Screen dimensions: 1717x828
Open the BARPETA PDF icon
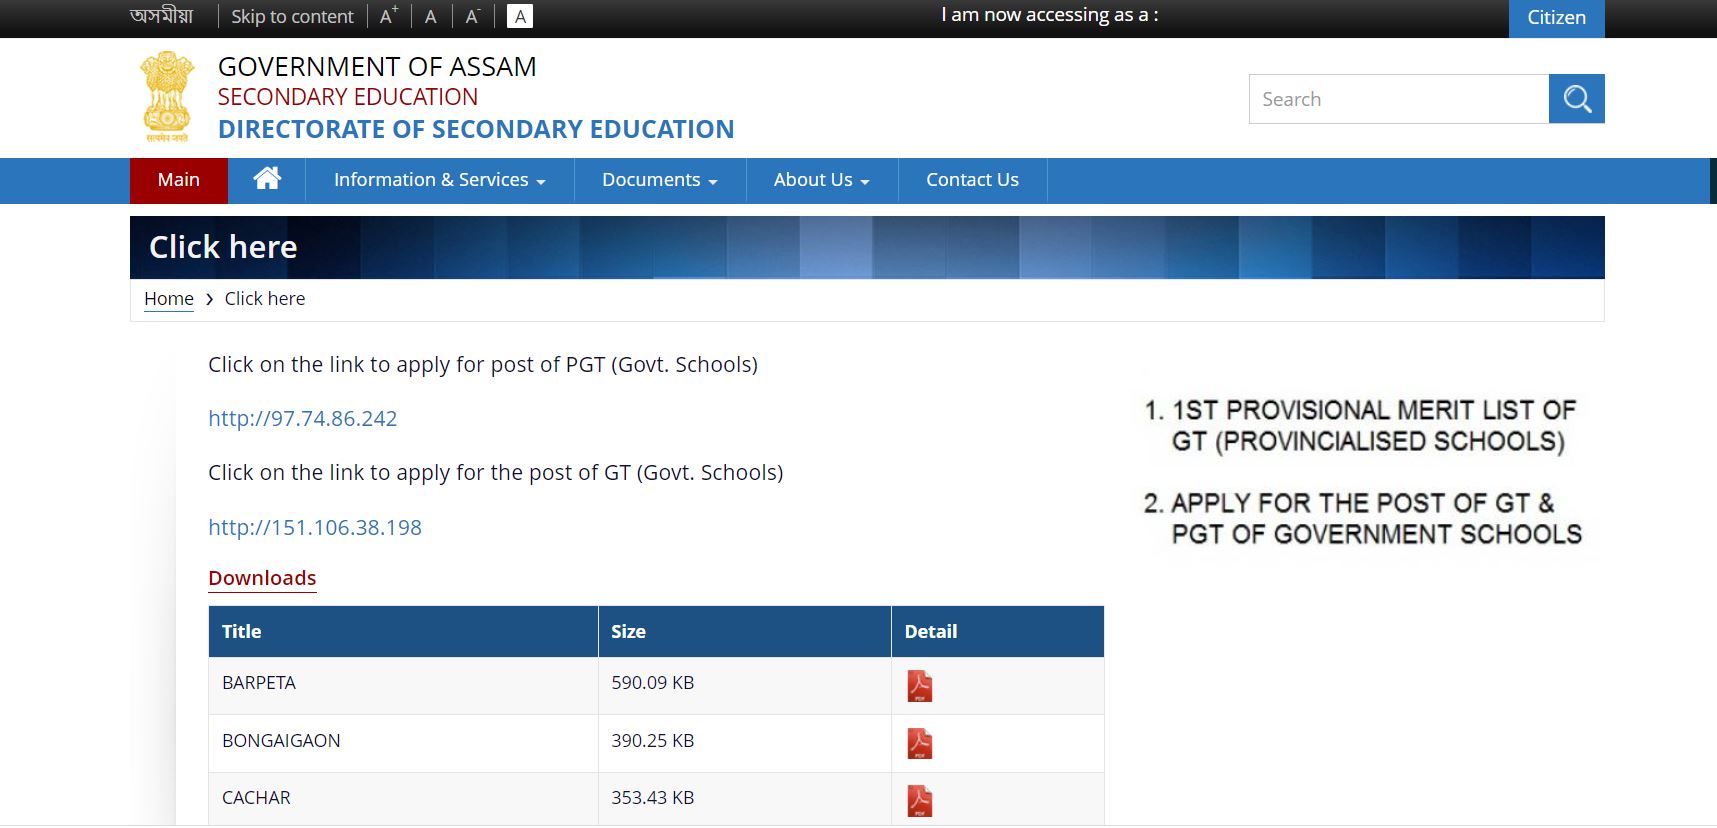tap(919, 686)
